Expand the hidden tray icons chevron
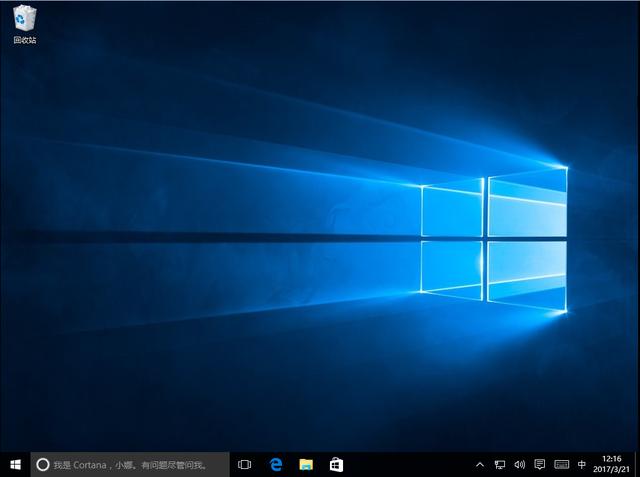Viewport: 640px width, 477px height. pyautogui.click(x=479, y=464)
